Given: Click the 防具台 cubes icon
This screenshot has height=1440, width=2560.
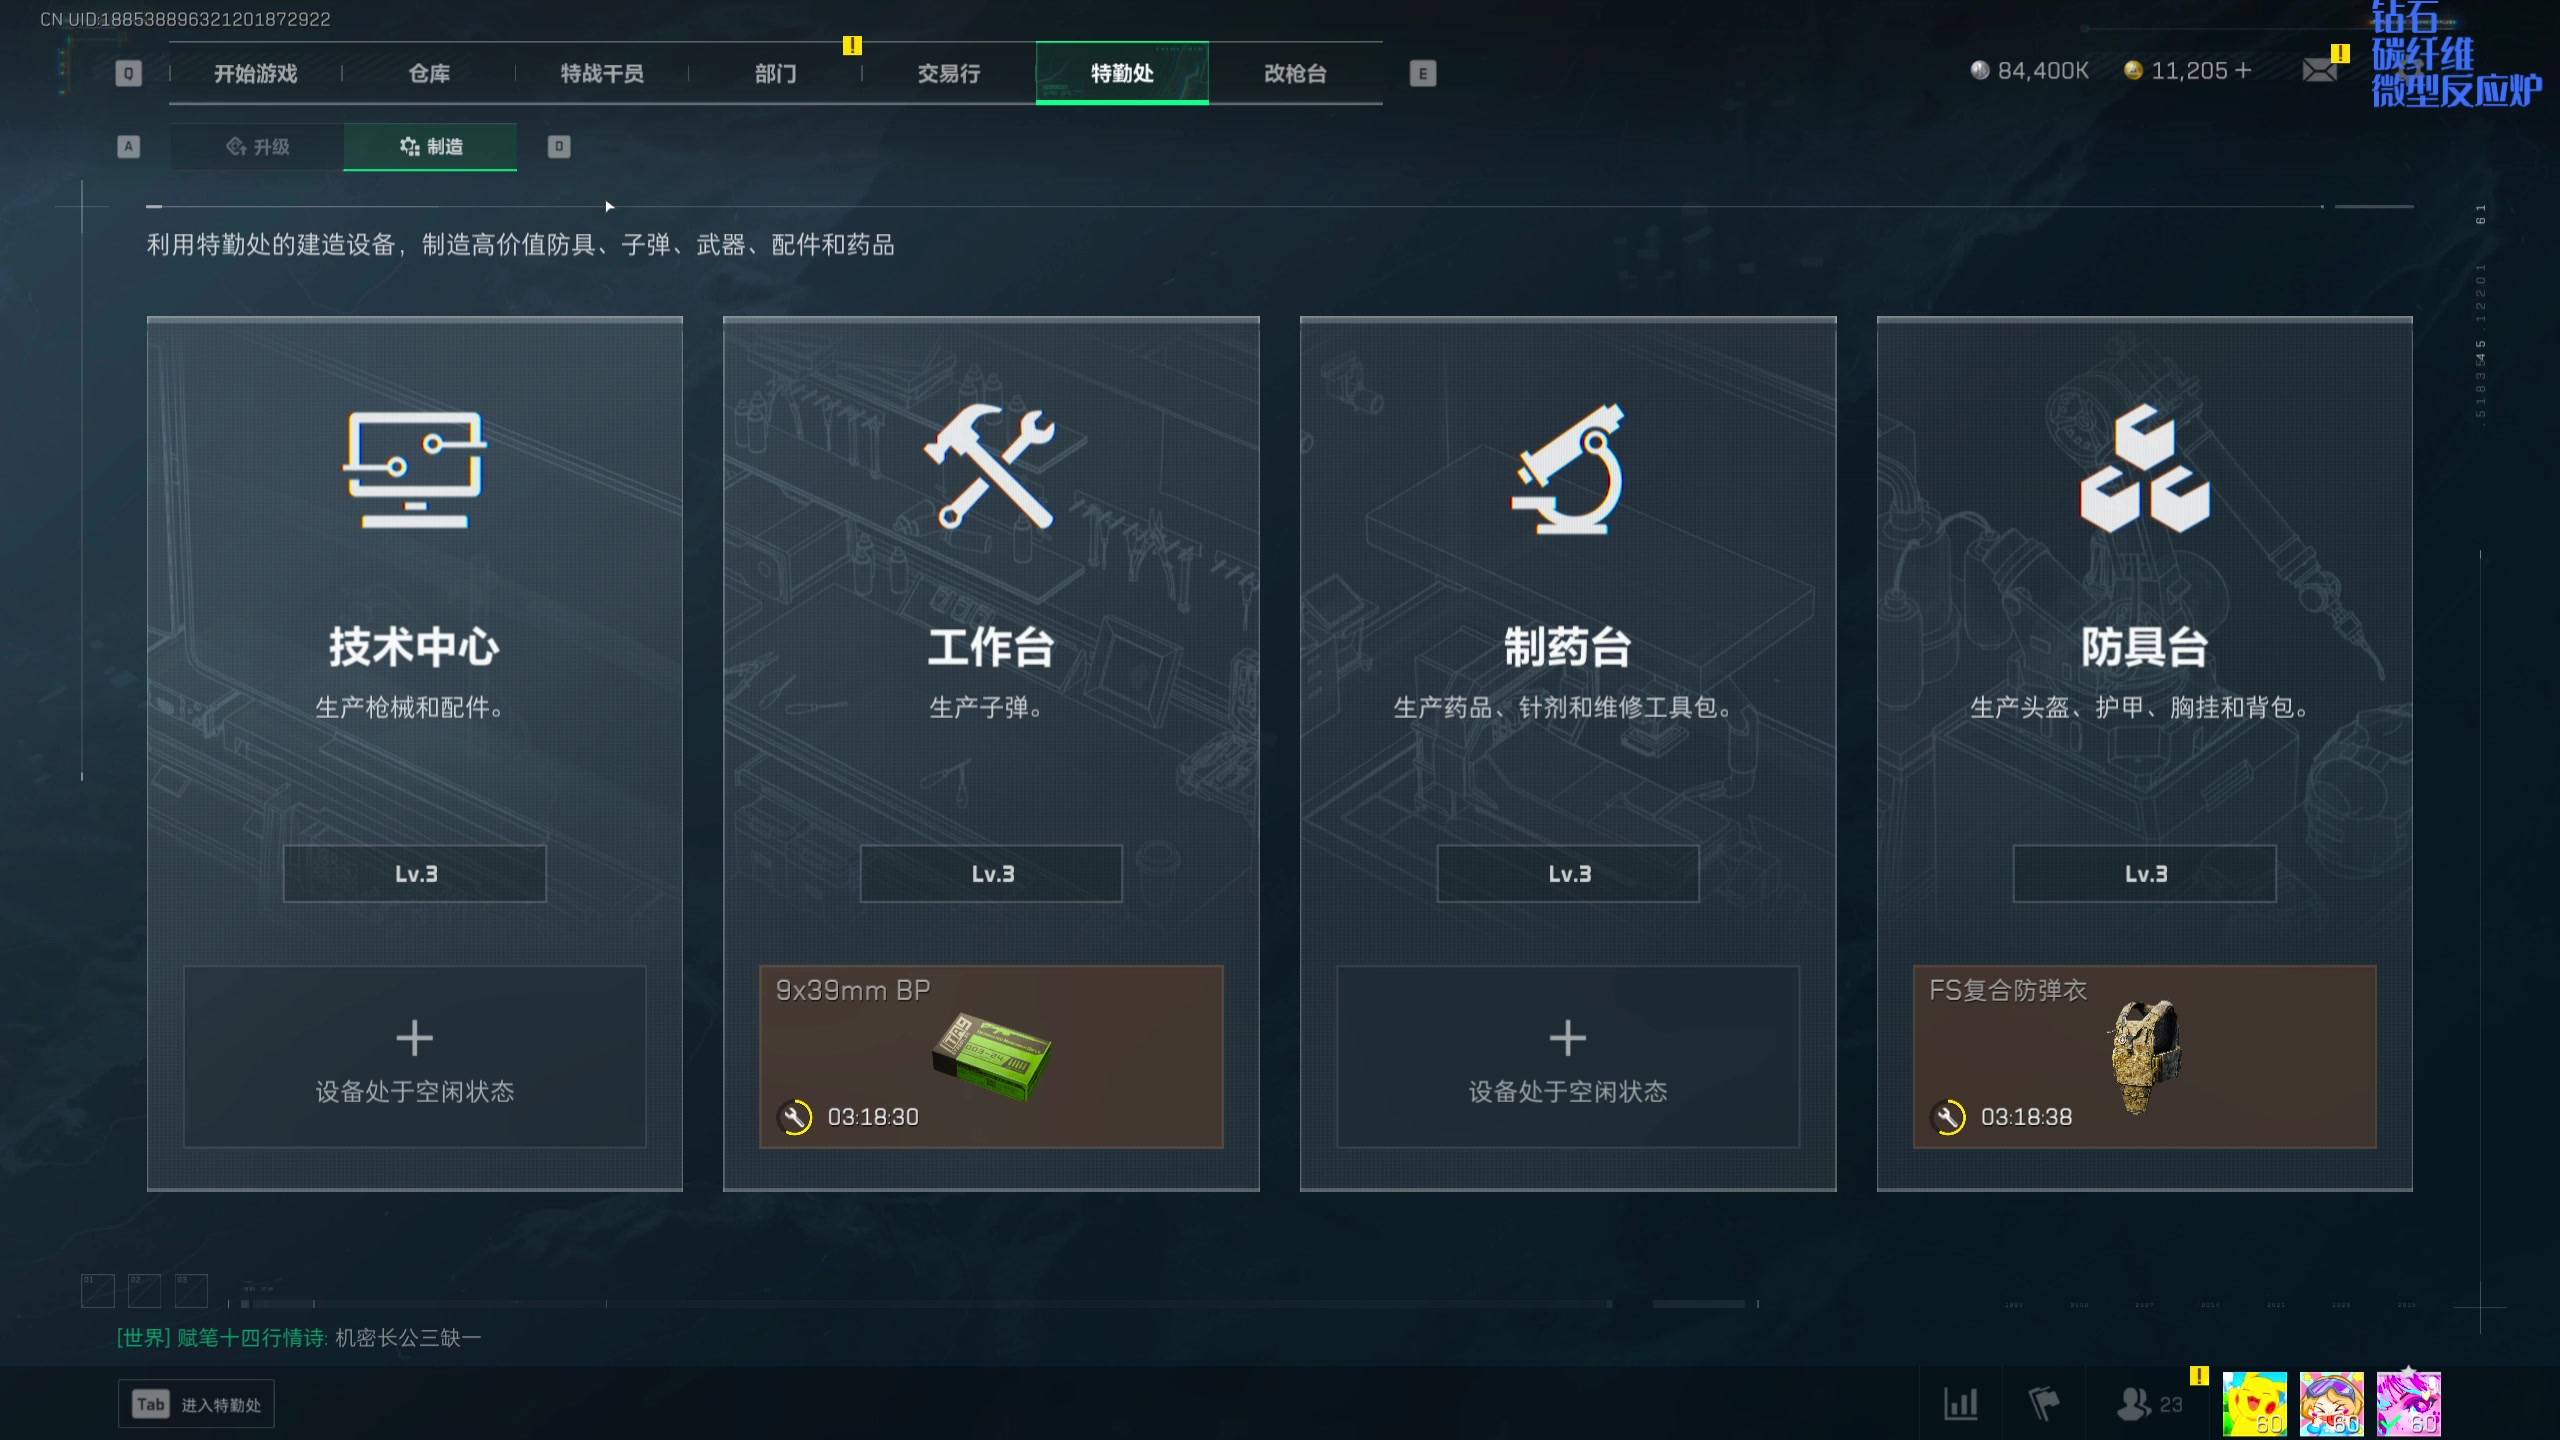Looking at the screenshot, I should click(2144, 468).
